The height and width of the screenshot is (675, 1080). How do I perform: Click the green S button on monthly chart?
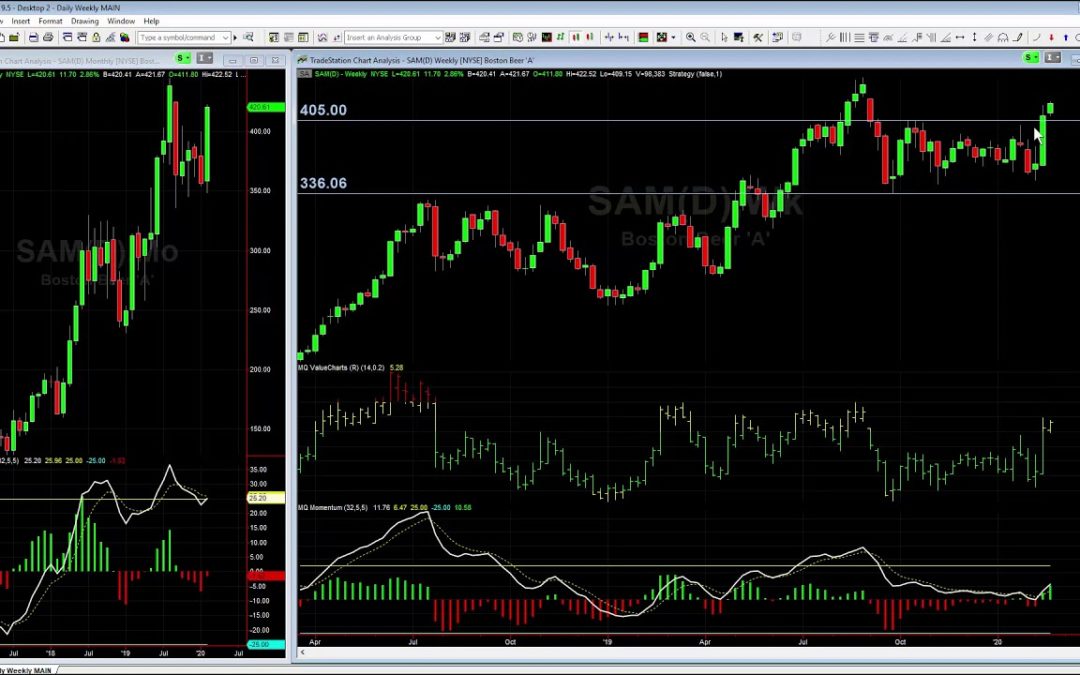pyautogui.click(x=183, y=58)
